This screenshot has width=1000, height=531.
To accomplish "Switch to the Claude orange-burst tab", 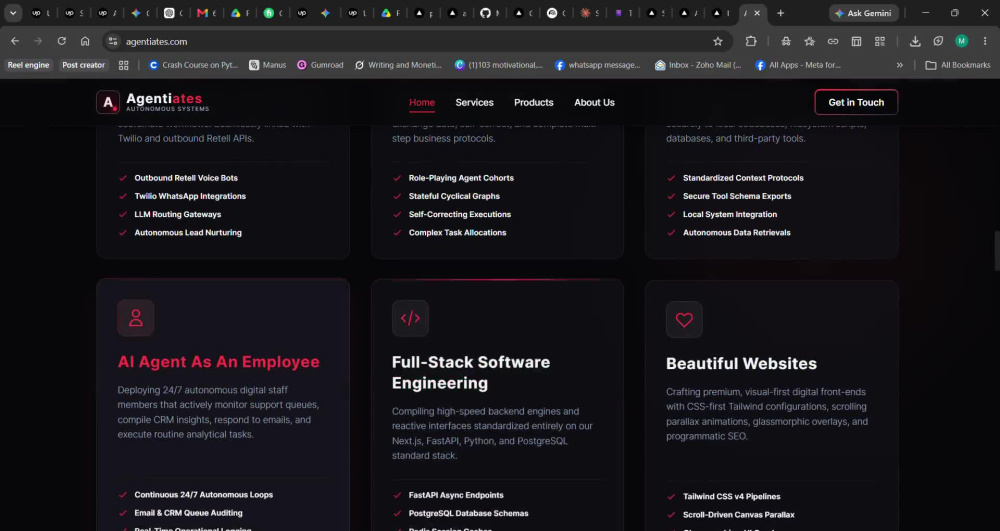I will 589,13.
